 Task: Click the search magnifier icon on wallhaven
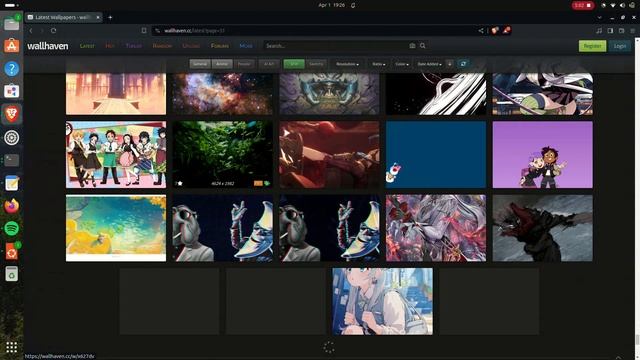422,46
